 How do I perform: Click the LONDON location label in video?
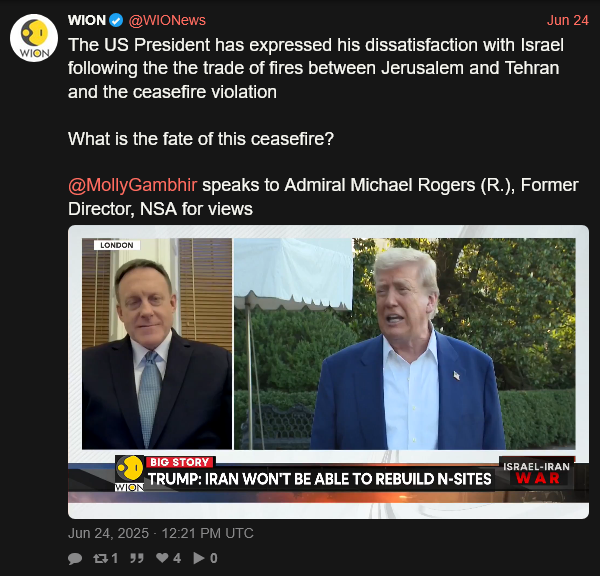(x=117, y=245)
